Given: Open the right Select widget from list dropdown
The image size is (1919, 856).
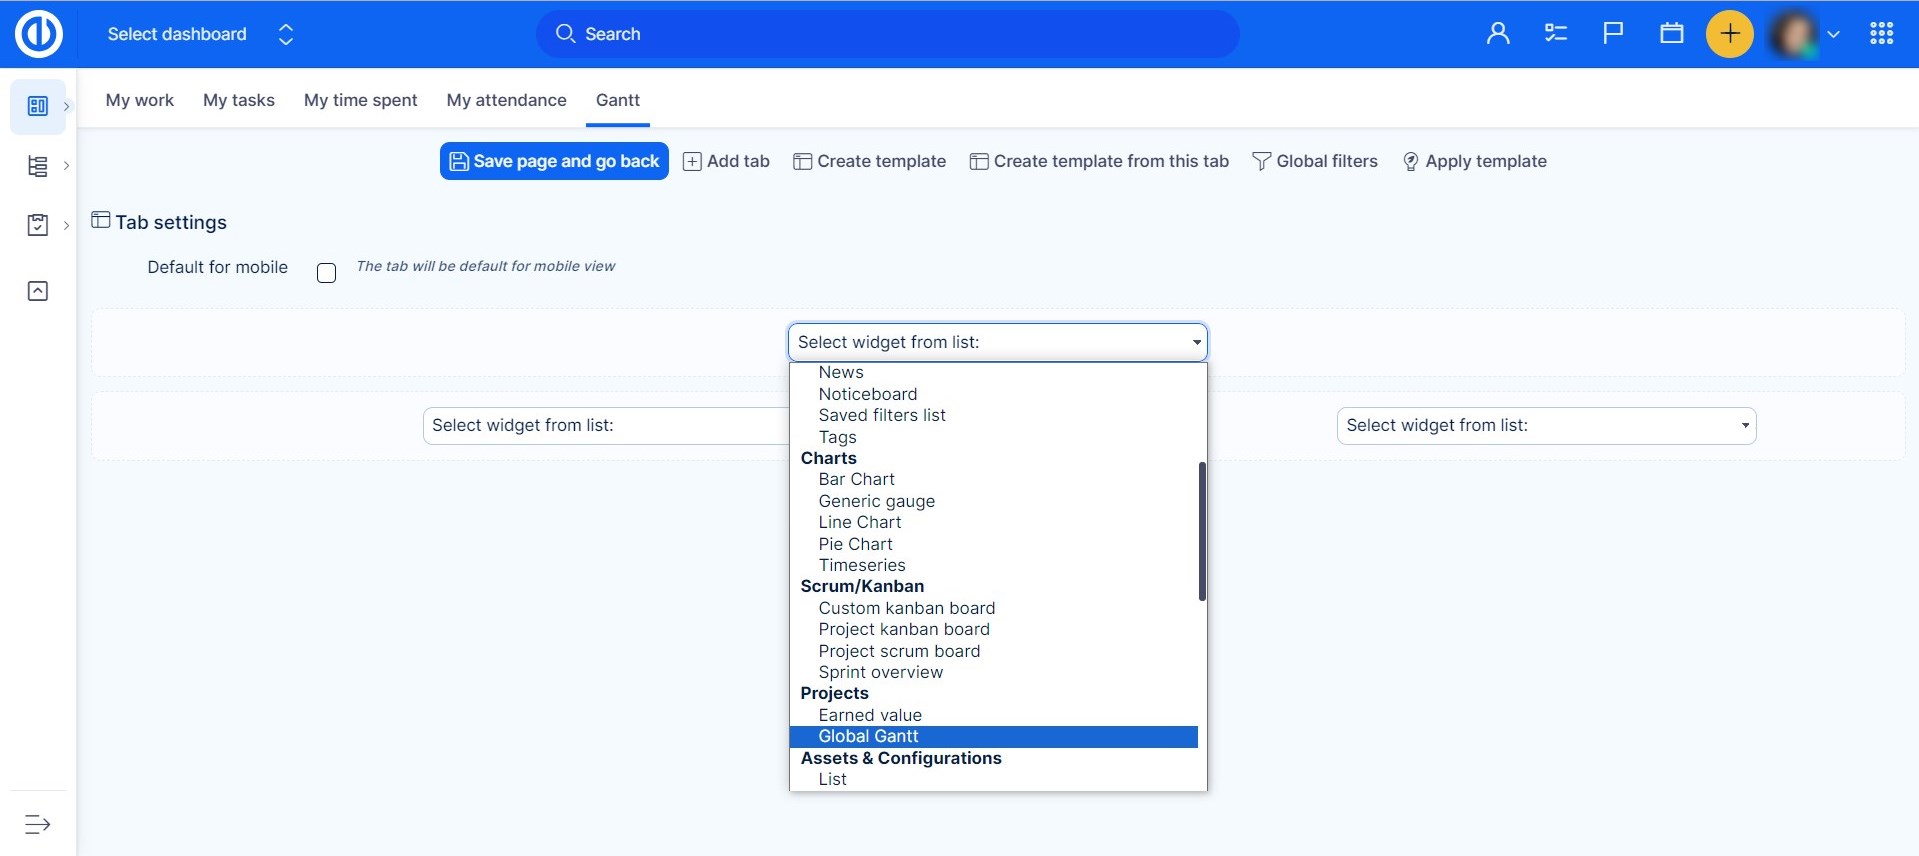Looking at the screenshot, I should coord(1545,426).
